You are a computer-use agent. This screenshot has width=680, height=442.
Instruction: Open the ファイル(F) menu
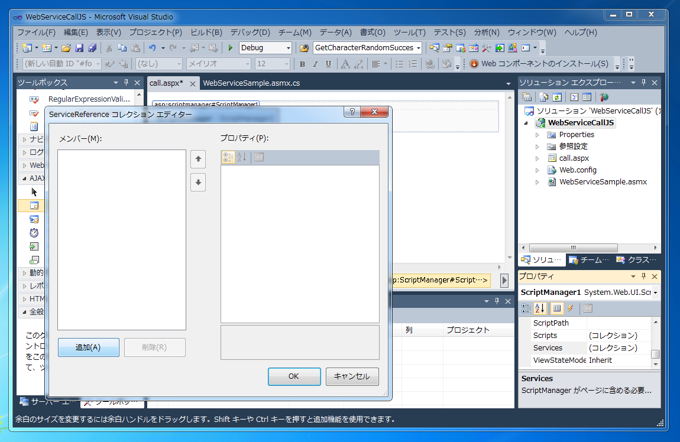pyautogui.click(x=36, y=33)
